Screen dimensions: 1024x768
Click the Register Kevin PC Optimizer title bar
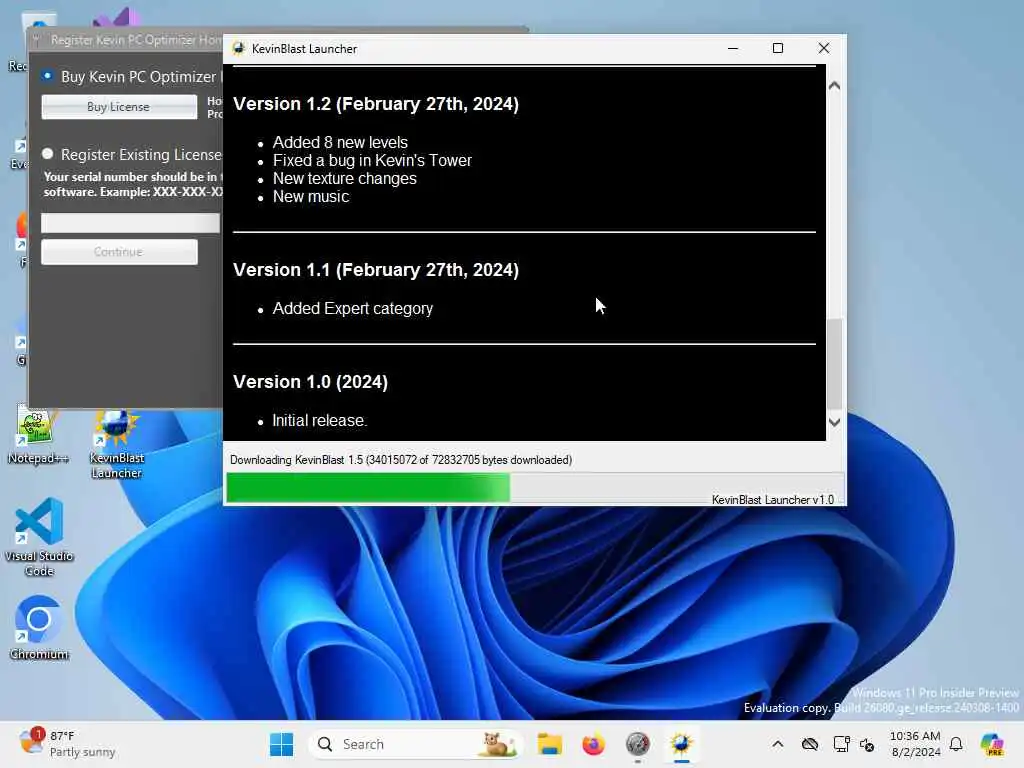(126, 40)
